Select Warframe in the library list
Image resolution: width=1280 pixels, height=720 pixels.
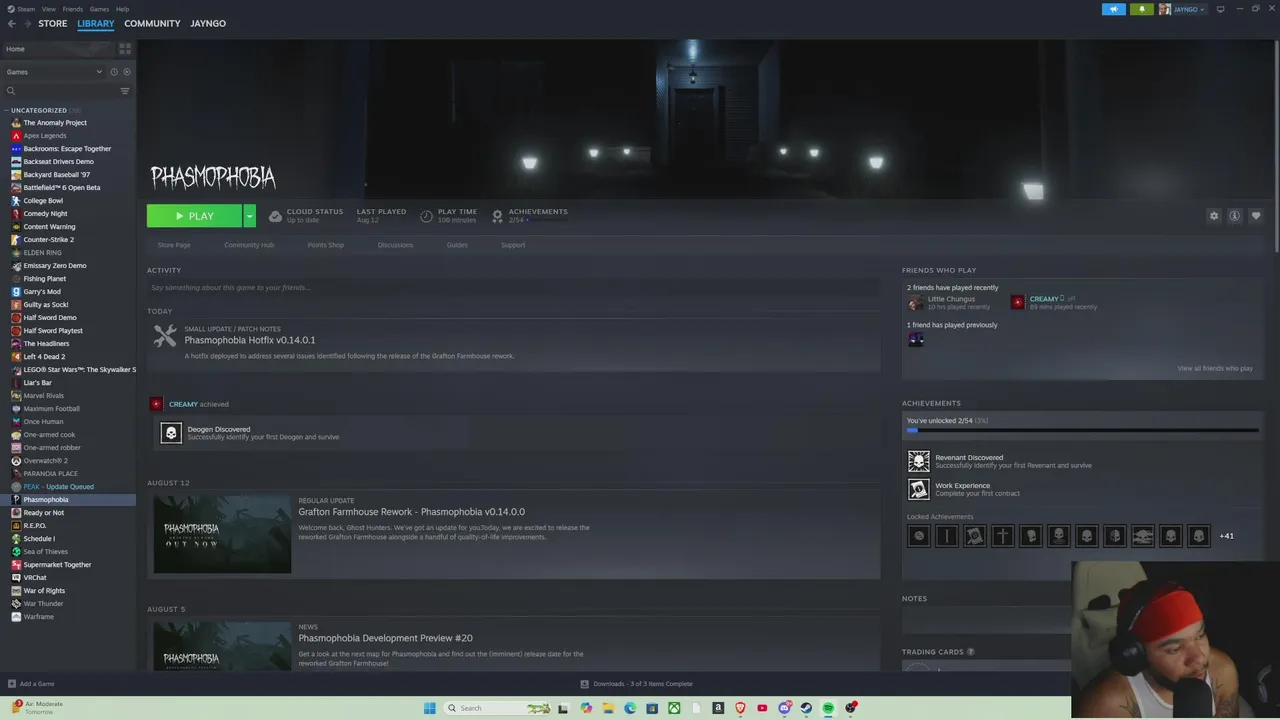[x=39, y=617]
